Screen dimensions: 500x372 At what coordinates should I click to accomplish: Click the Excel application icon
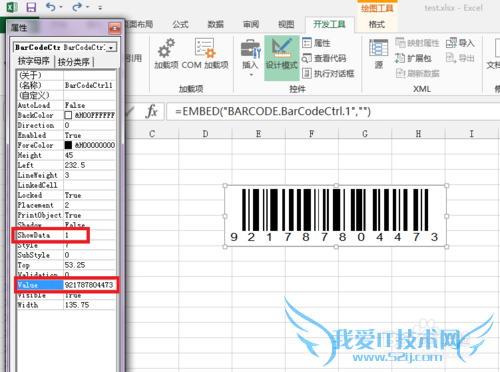click(x=12, y=7)
